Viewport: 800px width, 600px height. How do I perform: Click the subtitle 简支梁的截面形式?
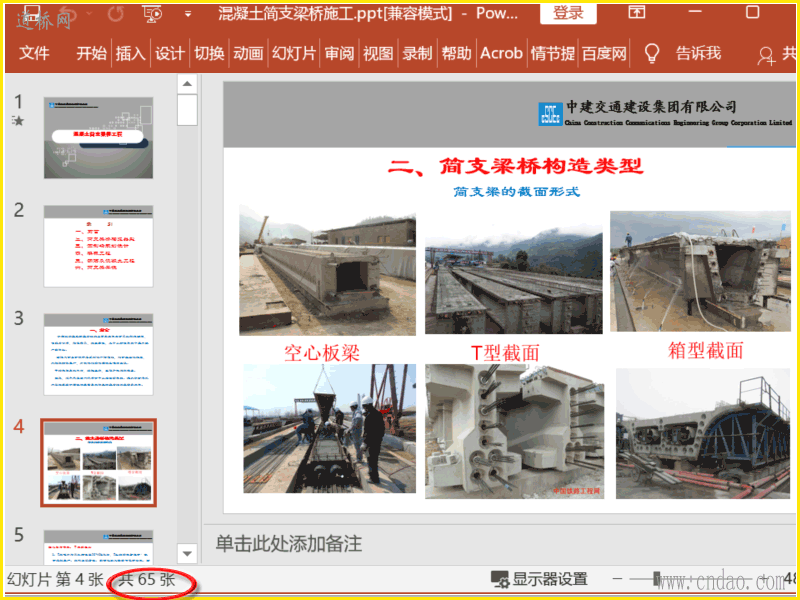(x=517, y=192)
